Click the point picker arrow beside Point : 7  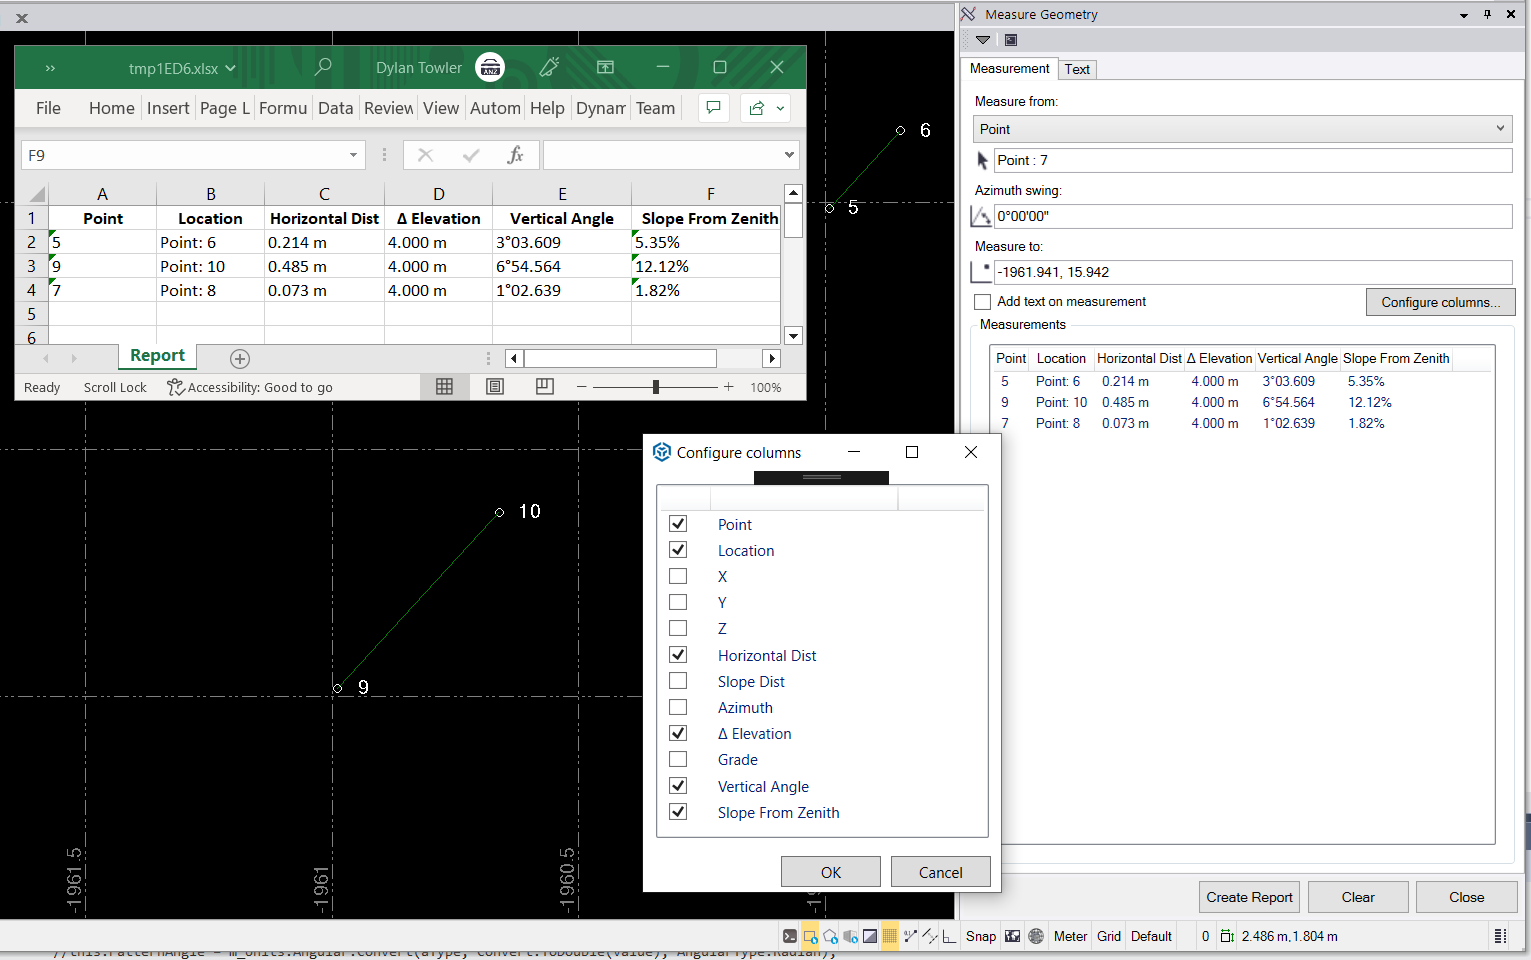coord(982,160)
